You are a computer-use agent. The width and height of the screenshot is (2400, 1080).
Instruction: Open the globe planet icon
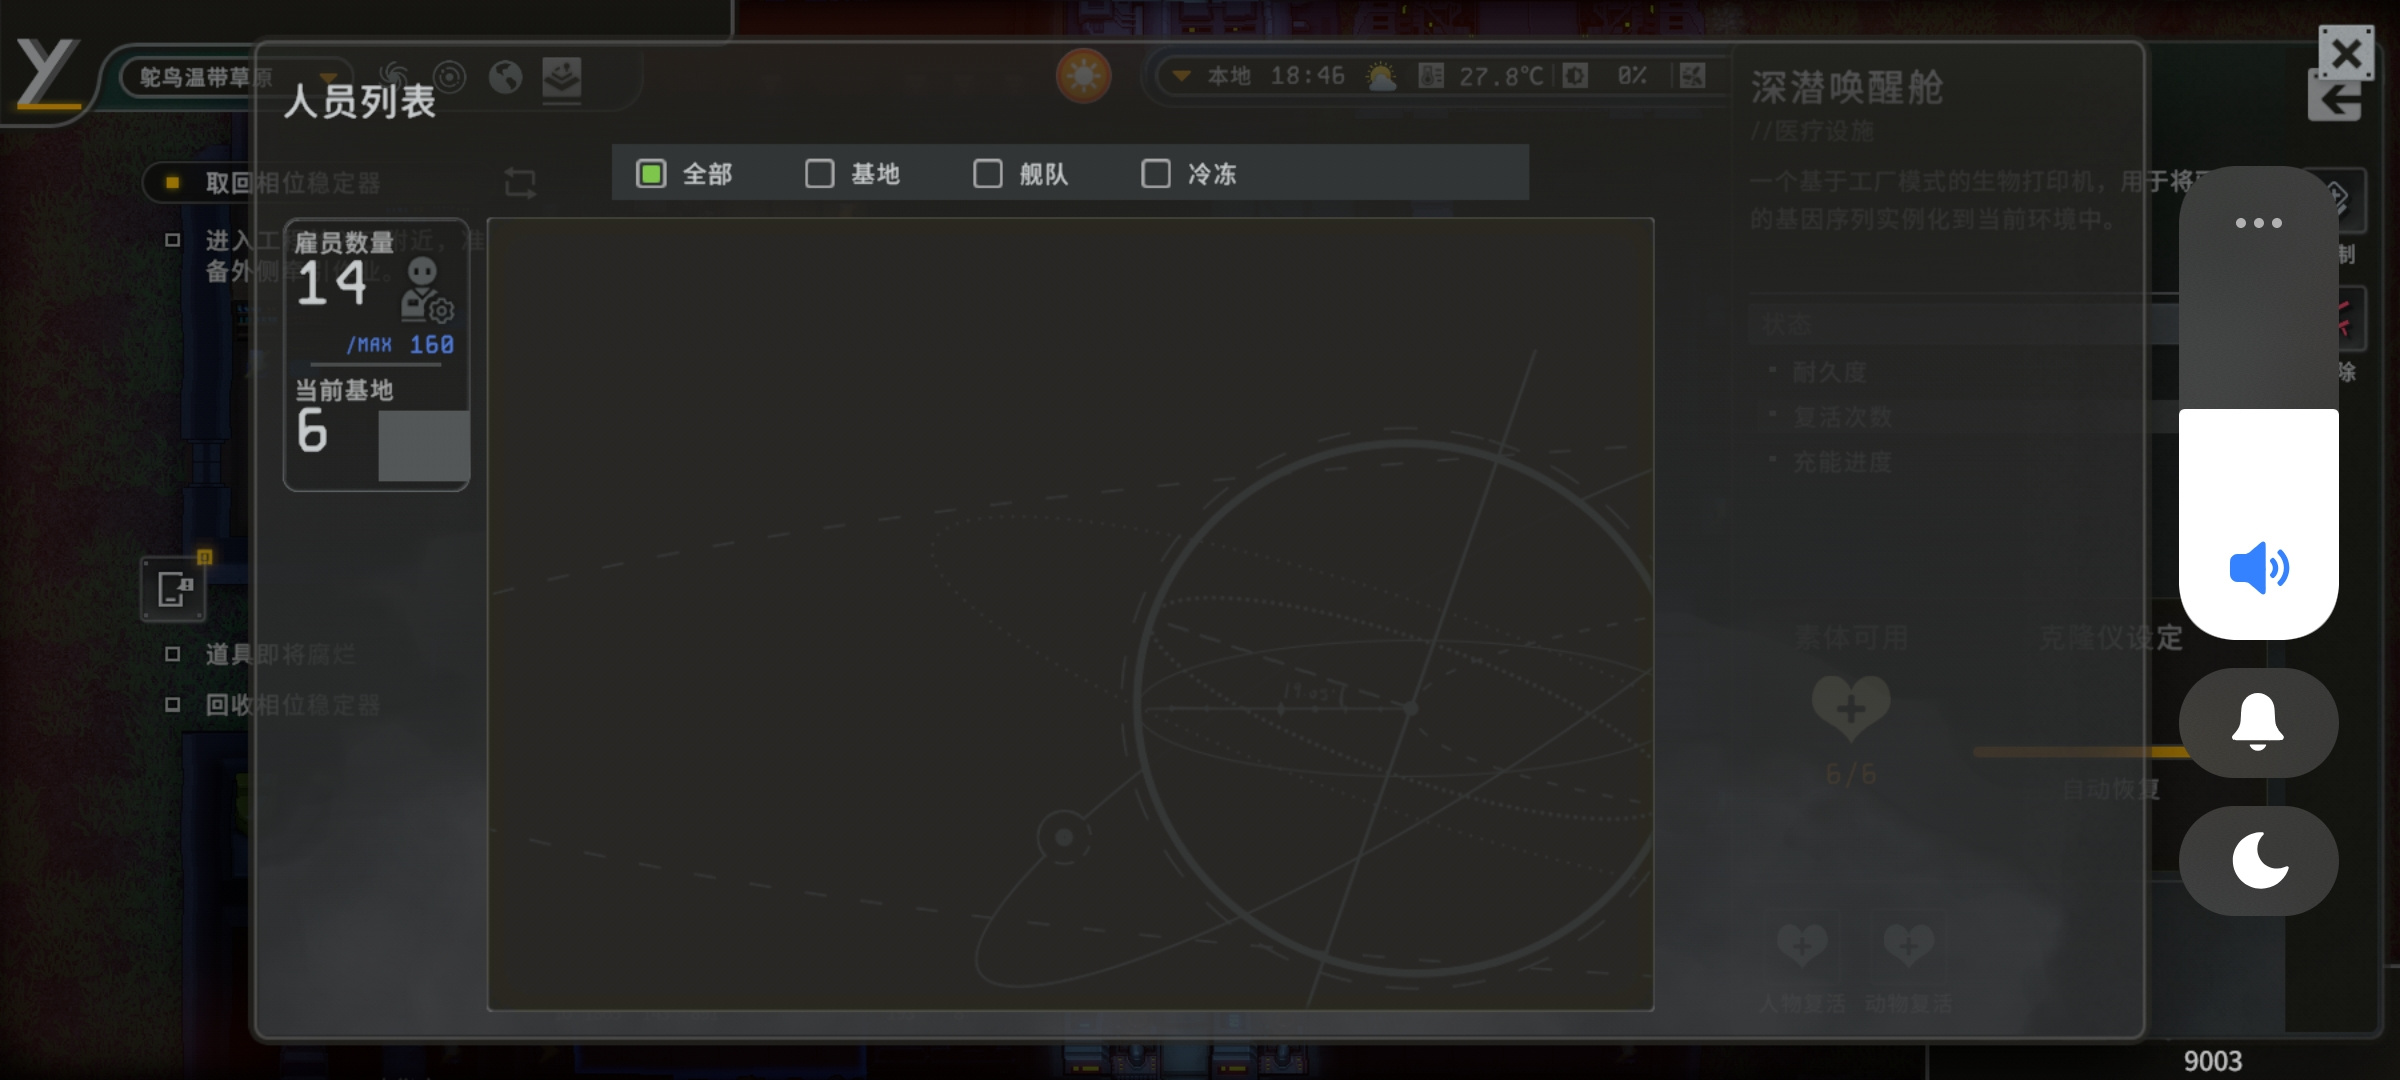click(x=506, y=77)
